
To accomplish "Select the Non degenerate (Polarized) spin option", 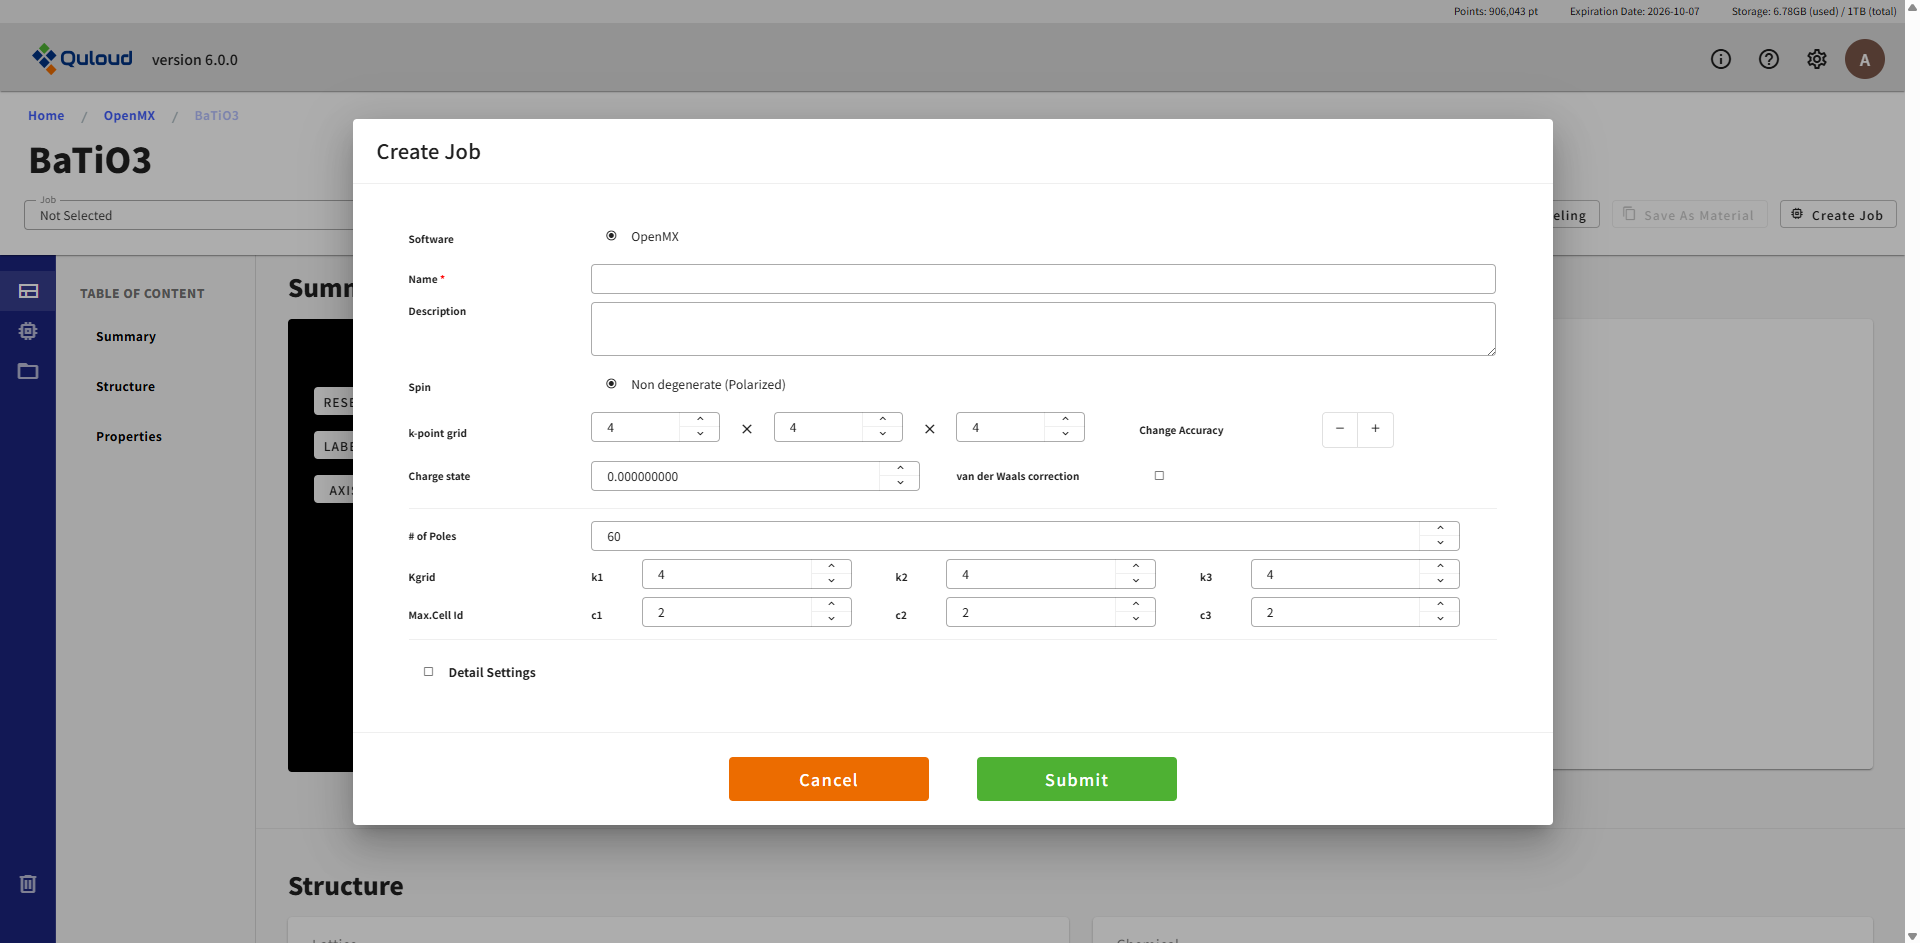I will pyautogui.click(x=611, y=384).
